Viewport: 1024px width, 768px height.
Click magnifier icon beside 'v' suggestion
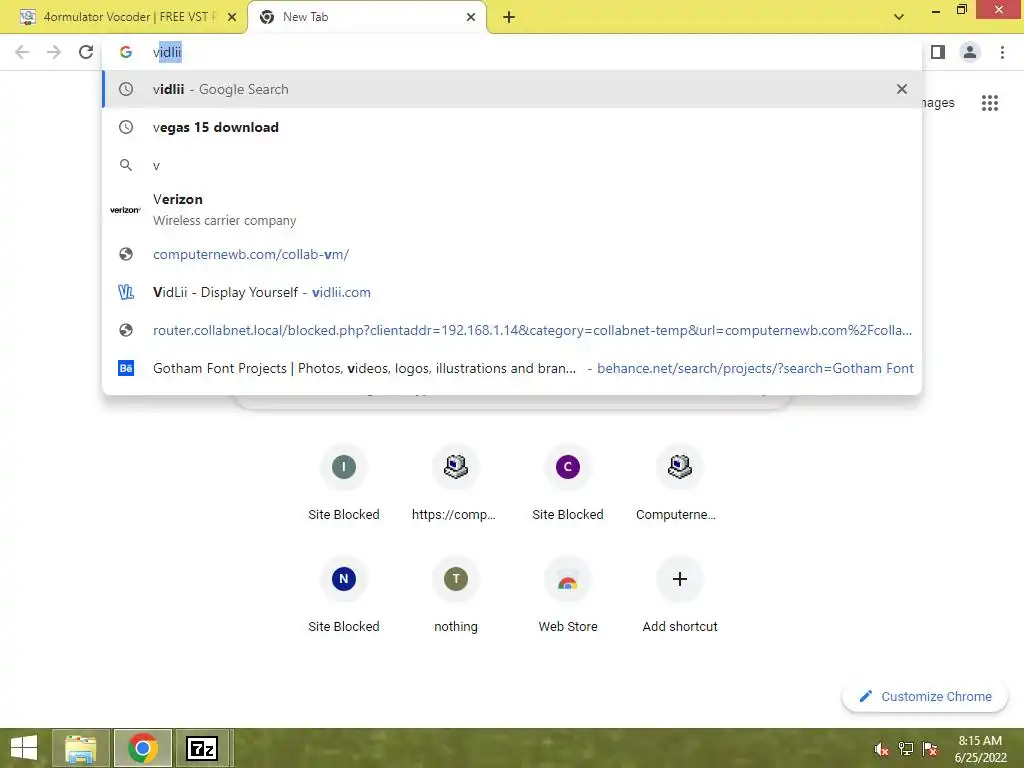coord(125,165)
